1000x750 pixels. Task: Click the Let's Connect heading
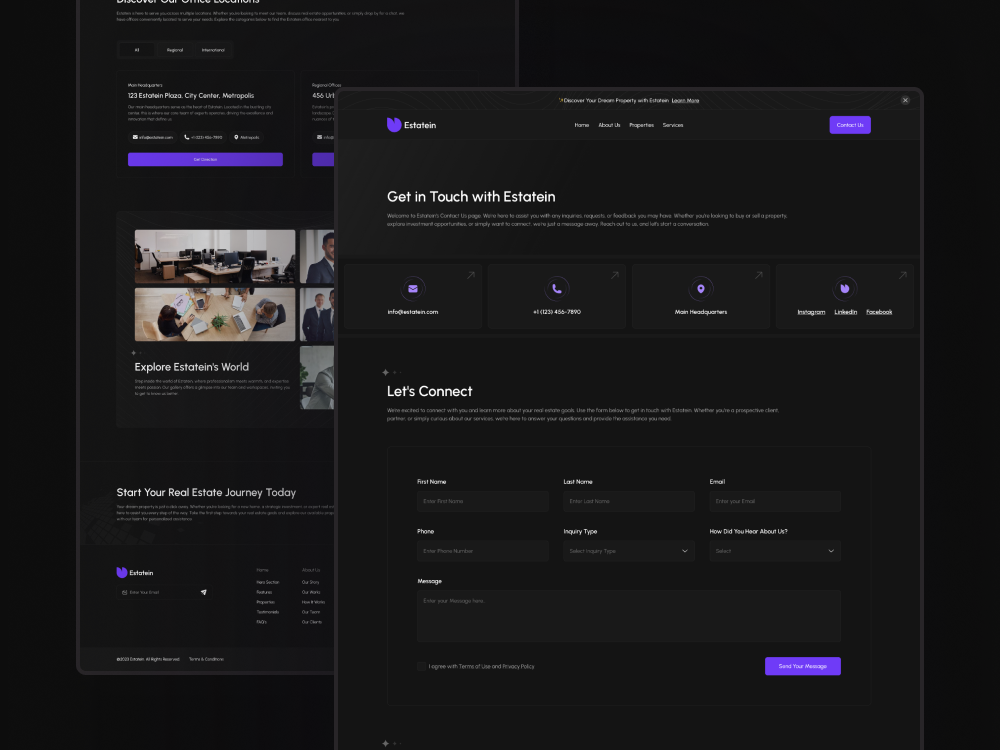tap(429, 391)
